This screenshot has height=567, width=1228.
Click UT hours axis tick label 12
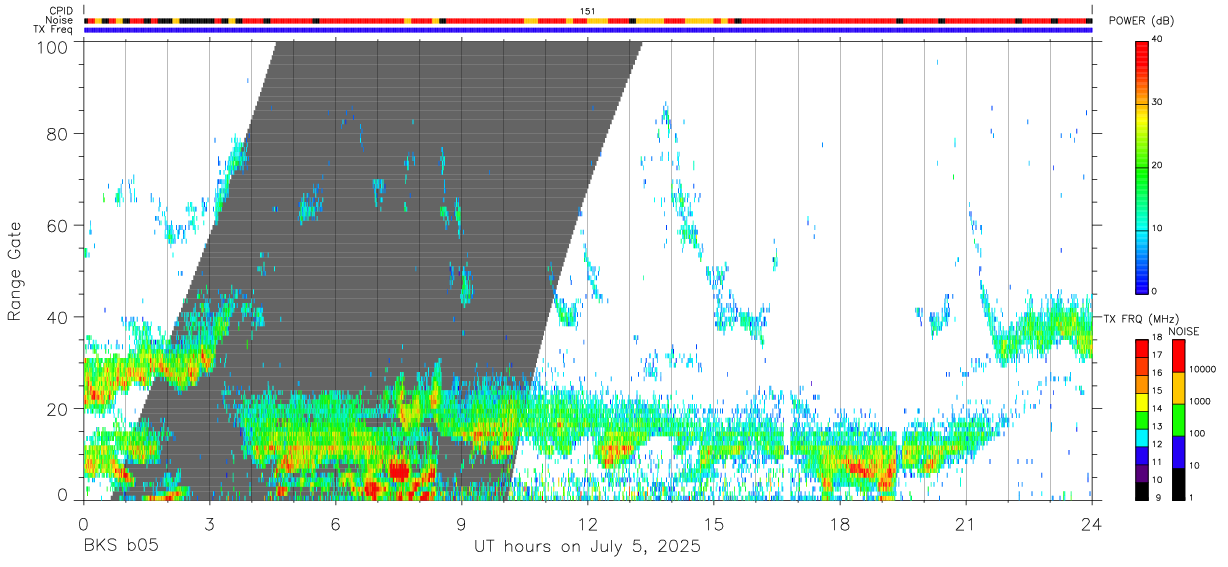pyautogui.click(x=587, y=524)
